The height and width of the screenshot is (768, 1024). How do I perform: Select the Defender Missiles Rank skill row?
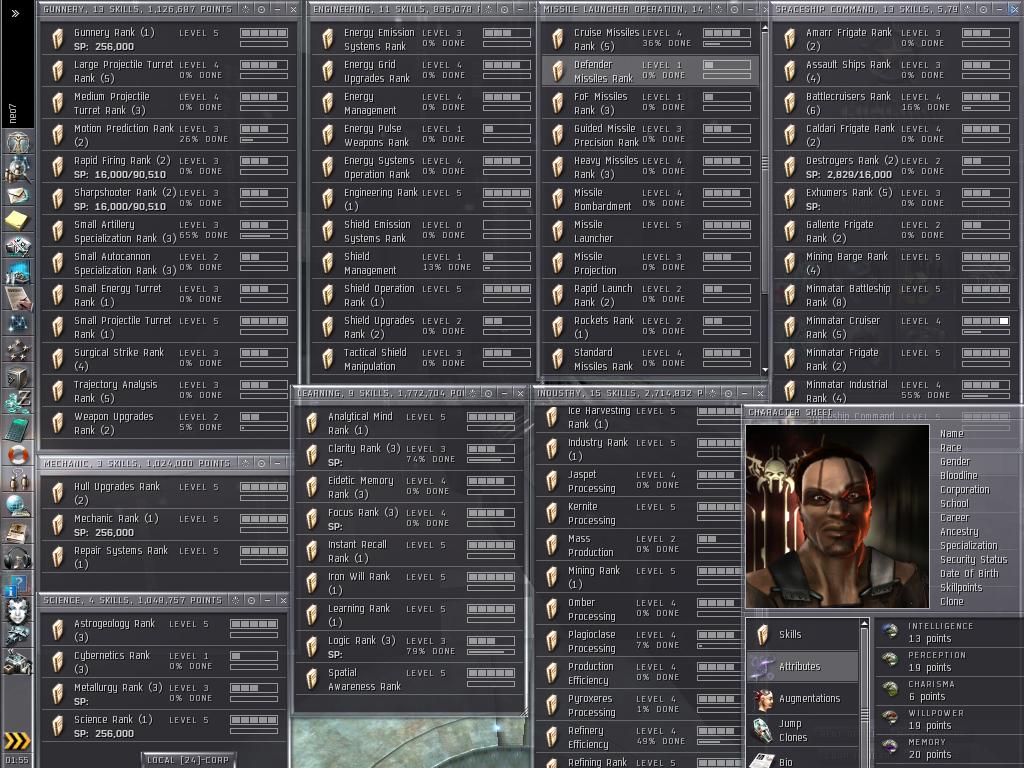[650, 71]
